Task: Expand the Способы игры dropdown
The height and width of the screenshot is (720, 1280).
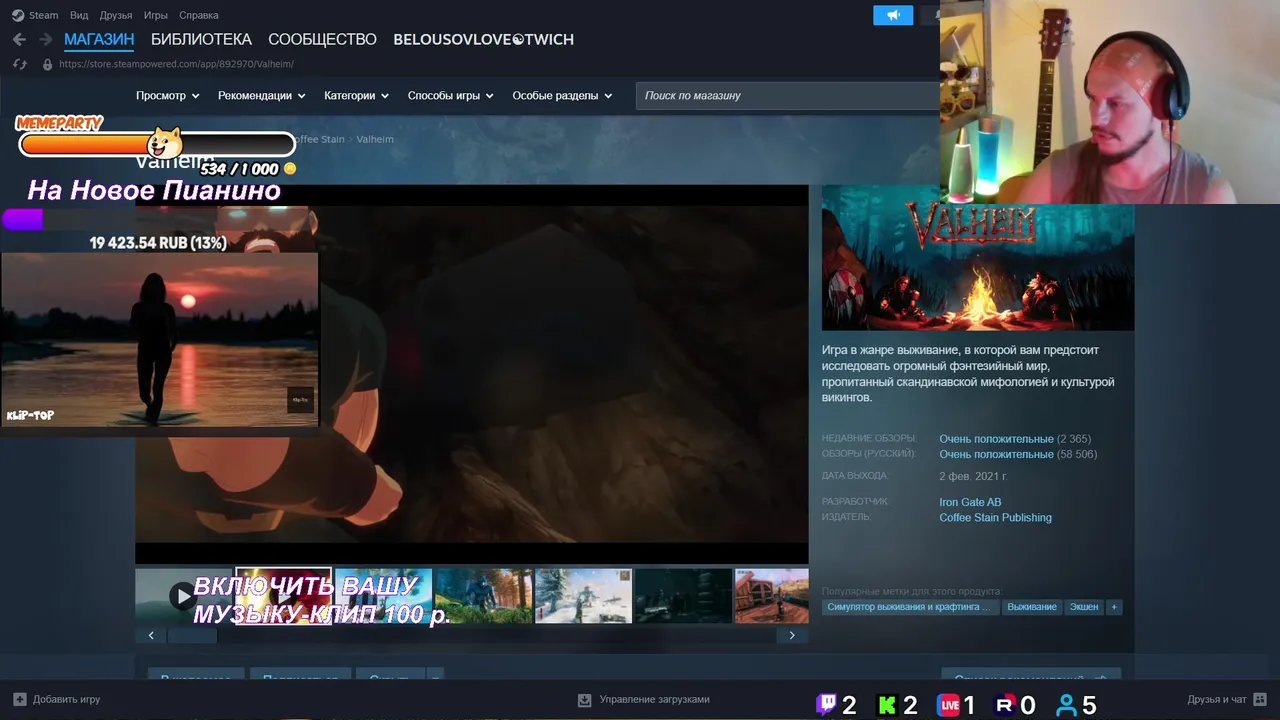Action: [x=451, y=96]
